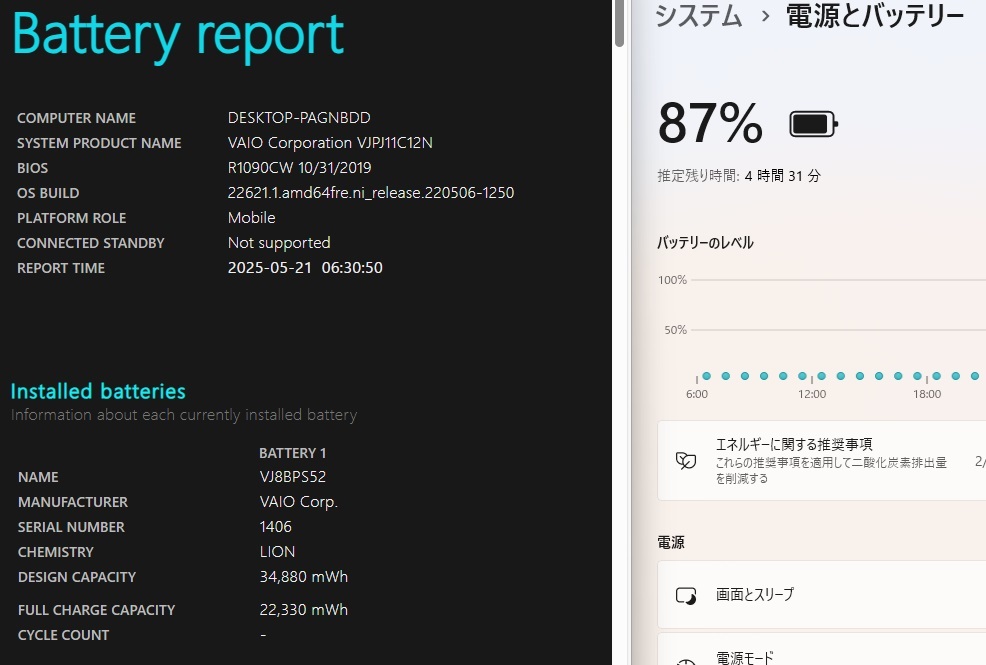
Task: Click the battery icon beside 87%
Action: coord(813,124)
